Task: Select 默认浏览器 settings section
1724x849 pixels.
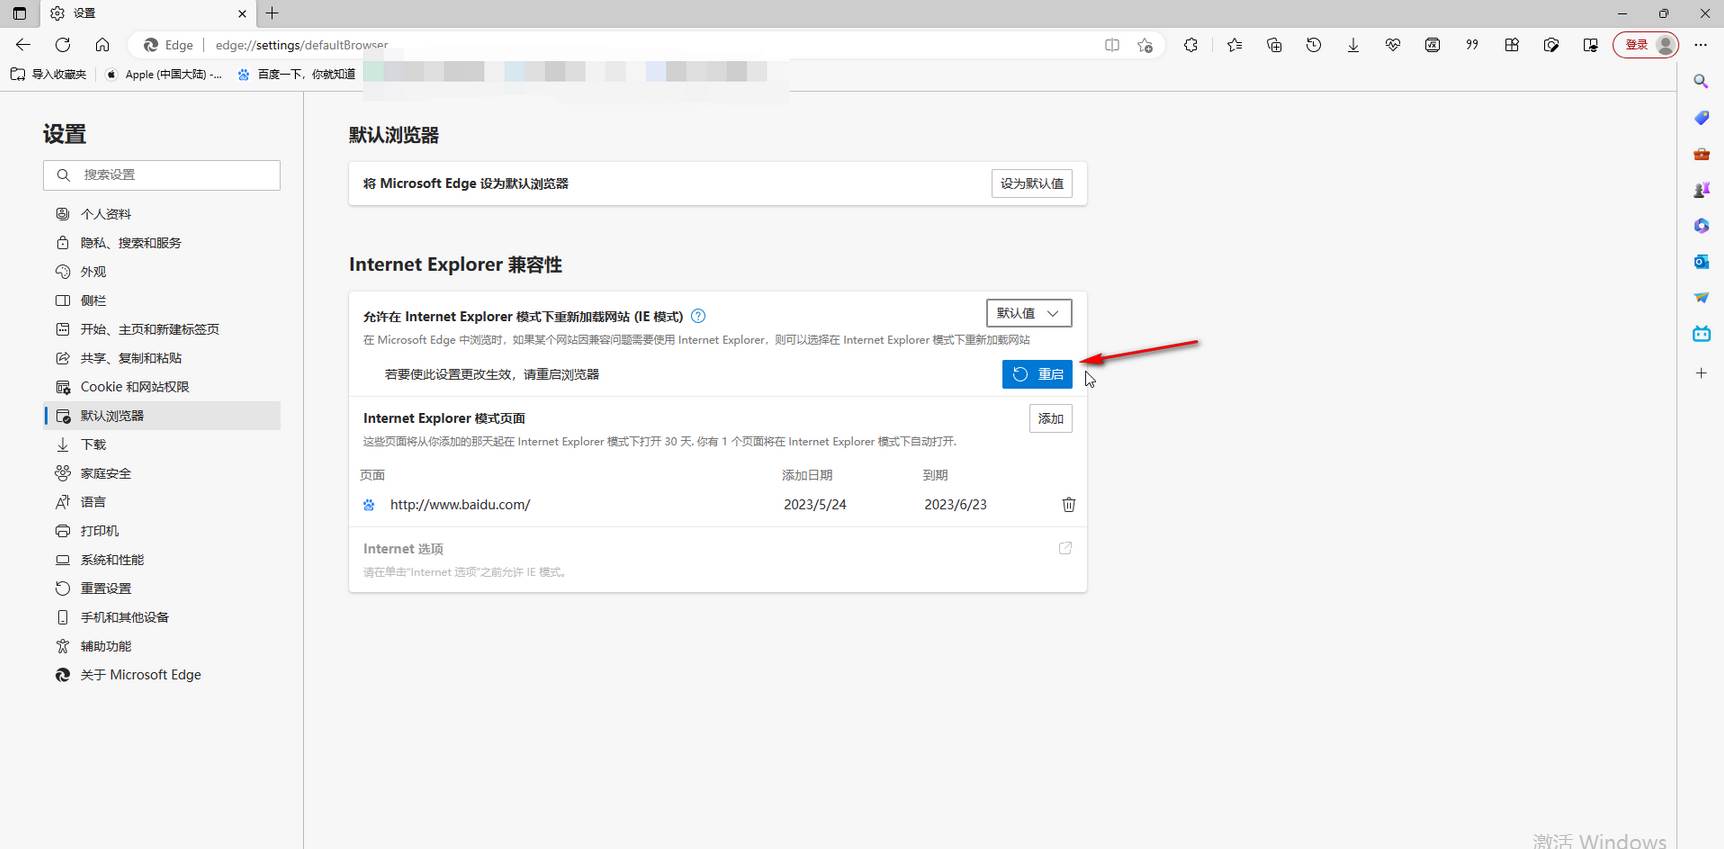Action: (162, 416)
